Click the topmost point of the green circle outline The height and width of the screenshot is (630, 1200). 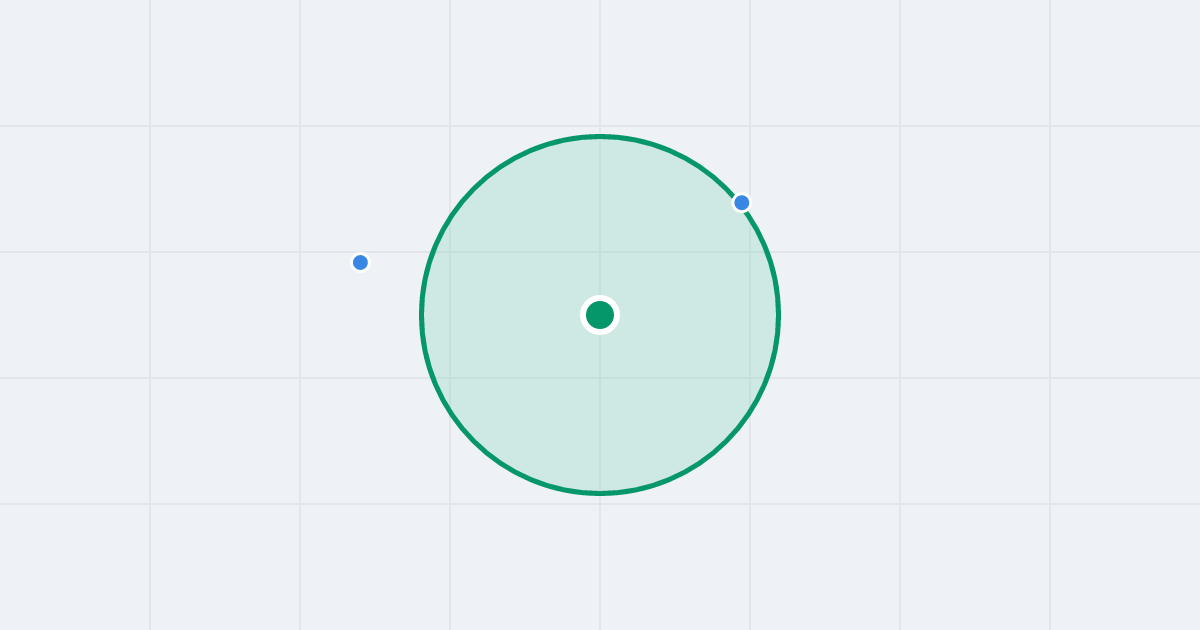click(600, 136)
